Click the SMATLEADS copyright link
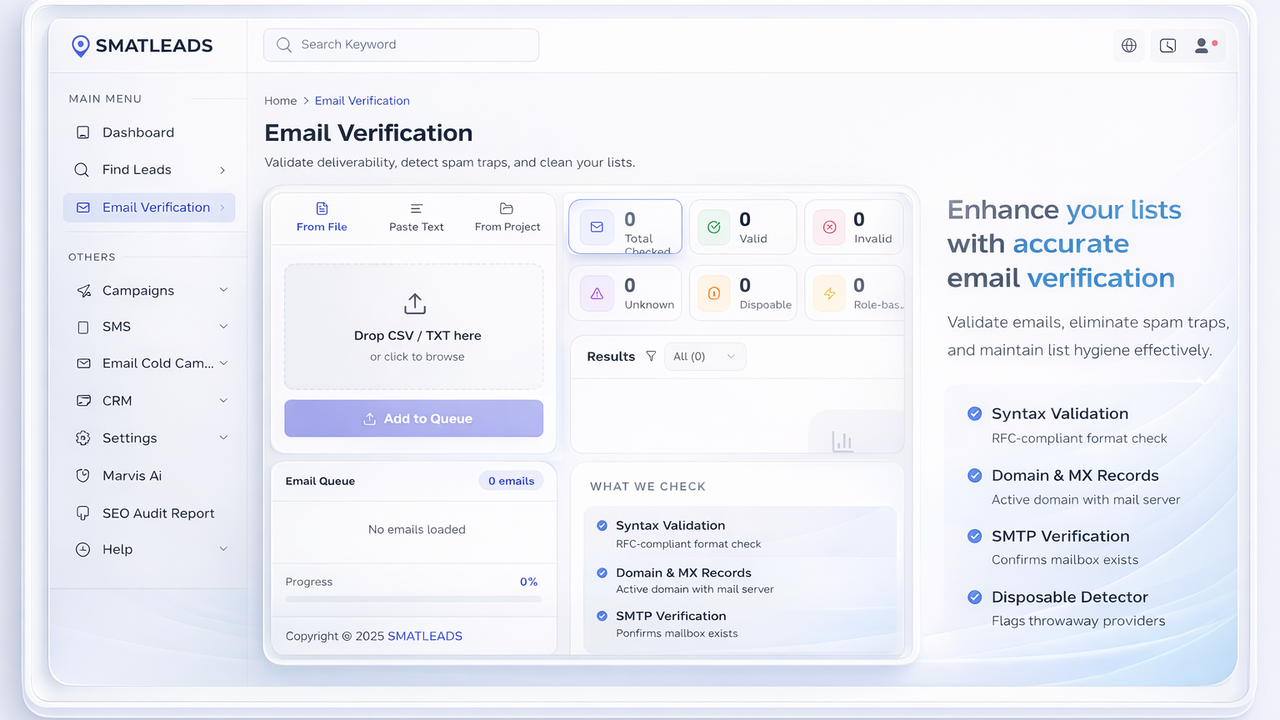The width and height of the screenshot is (1280, 720). coord(424,636)
